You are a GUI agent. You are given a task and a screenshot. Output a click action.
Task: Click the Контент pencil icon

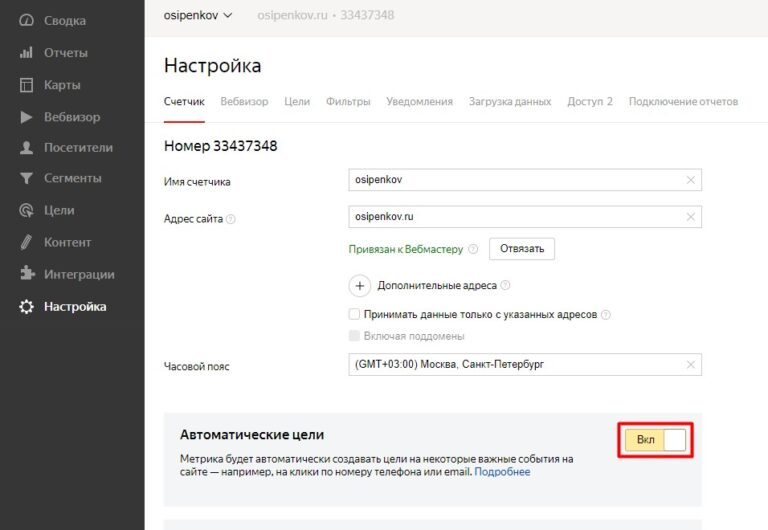pos(26,242)
